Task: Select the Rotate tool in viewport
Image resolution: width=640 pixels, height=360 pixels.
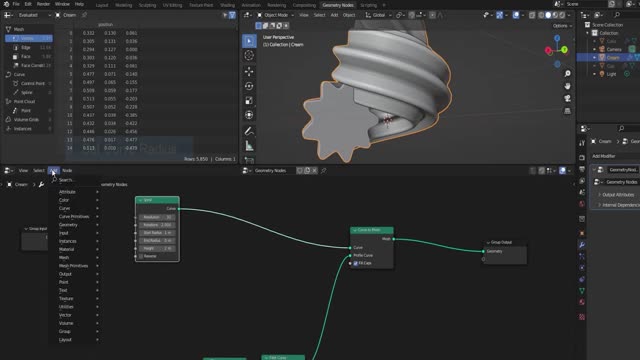Action: coord(249,86)
